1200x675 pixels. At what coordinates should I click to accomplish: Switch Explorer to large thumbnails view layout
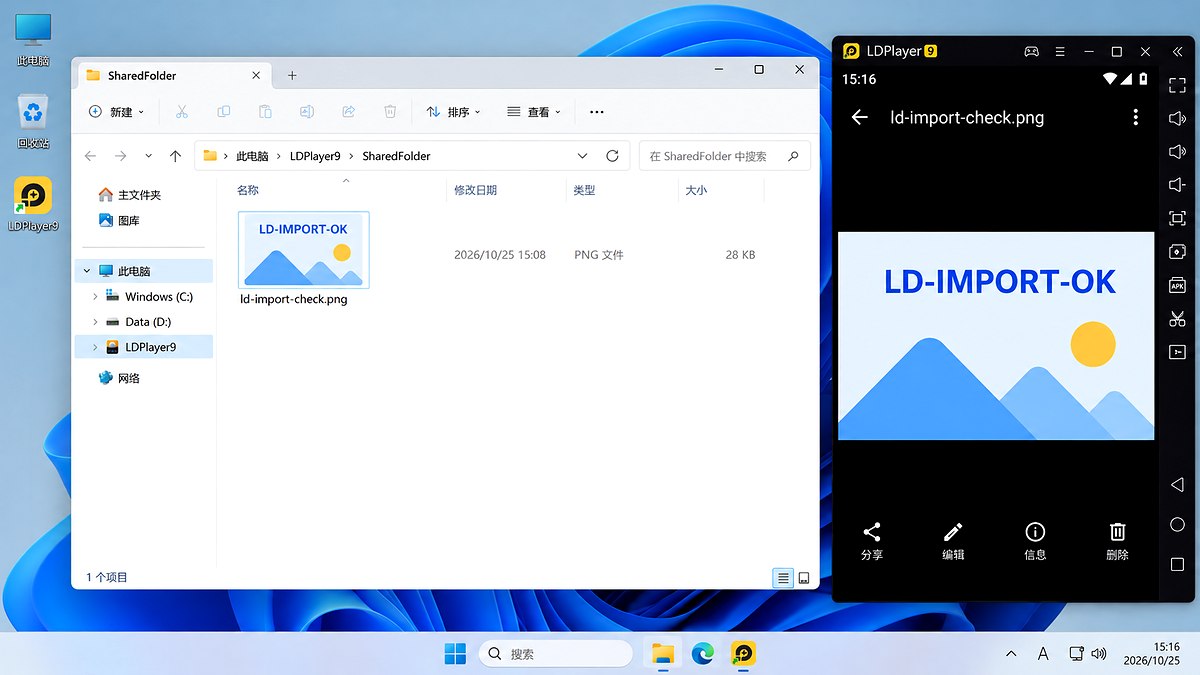[803, 578]
